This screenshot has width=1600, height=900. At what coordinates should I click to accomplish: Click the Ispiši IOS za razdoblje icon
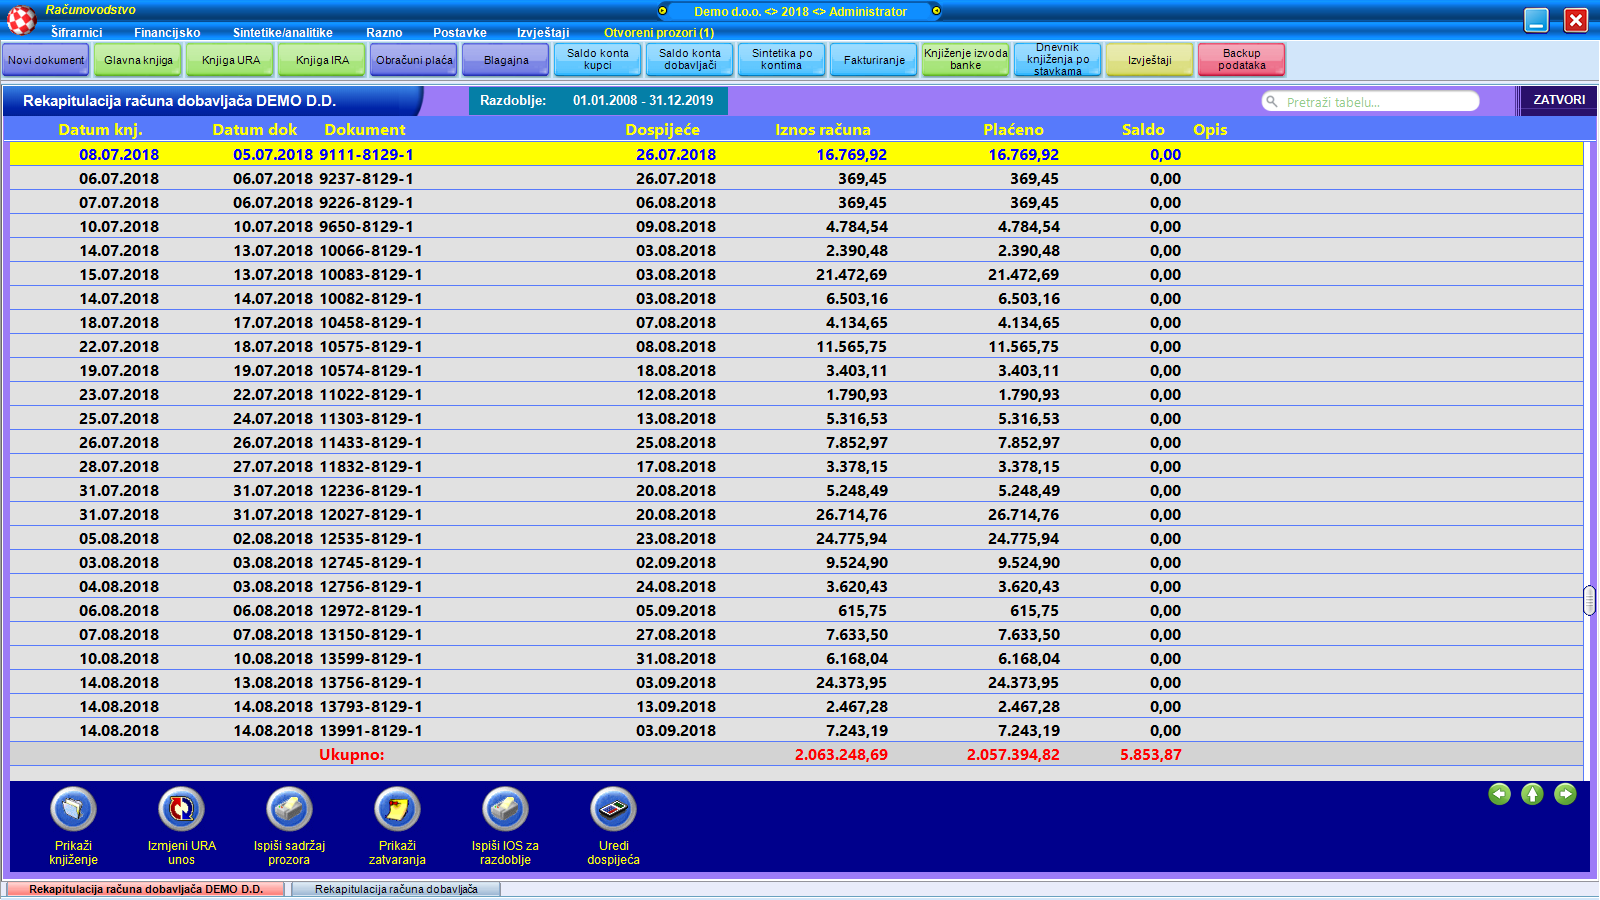505,809
